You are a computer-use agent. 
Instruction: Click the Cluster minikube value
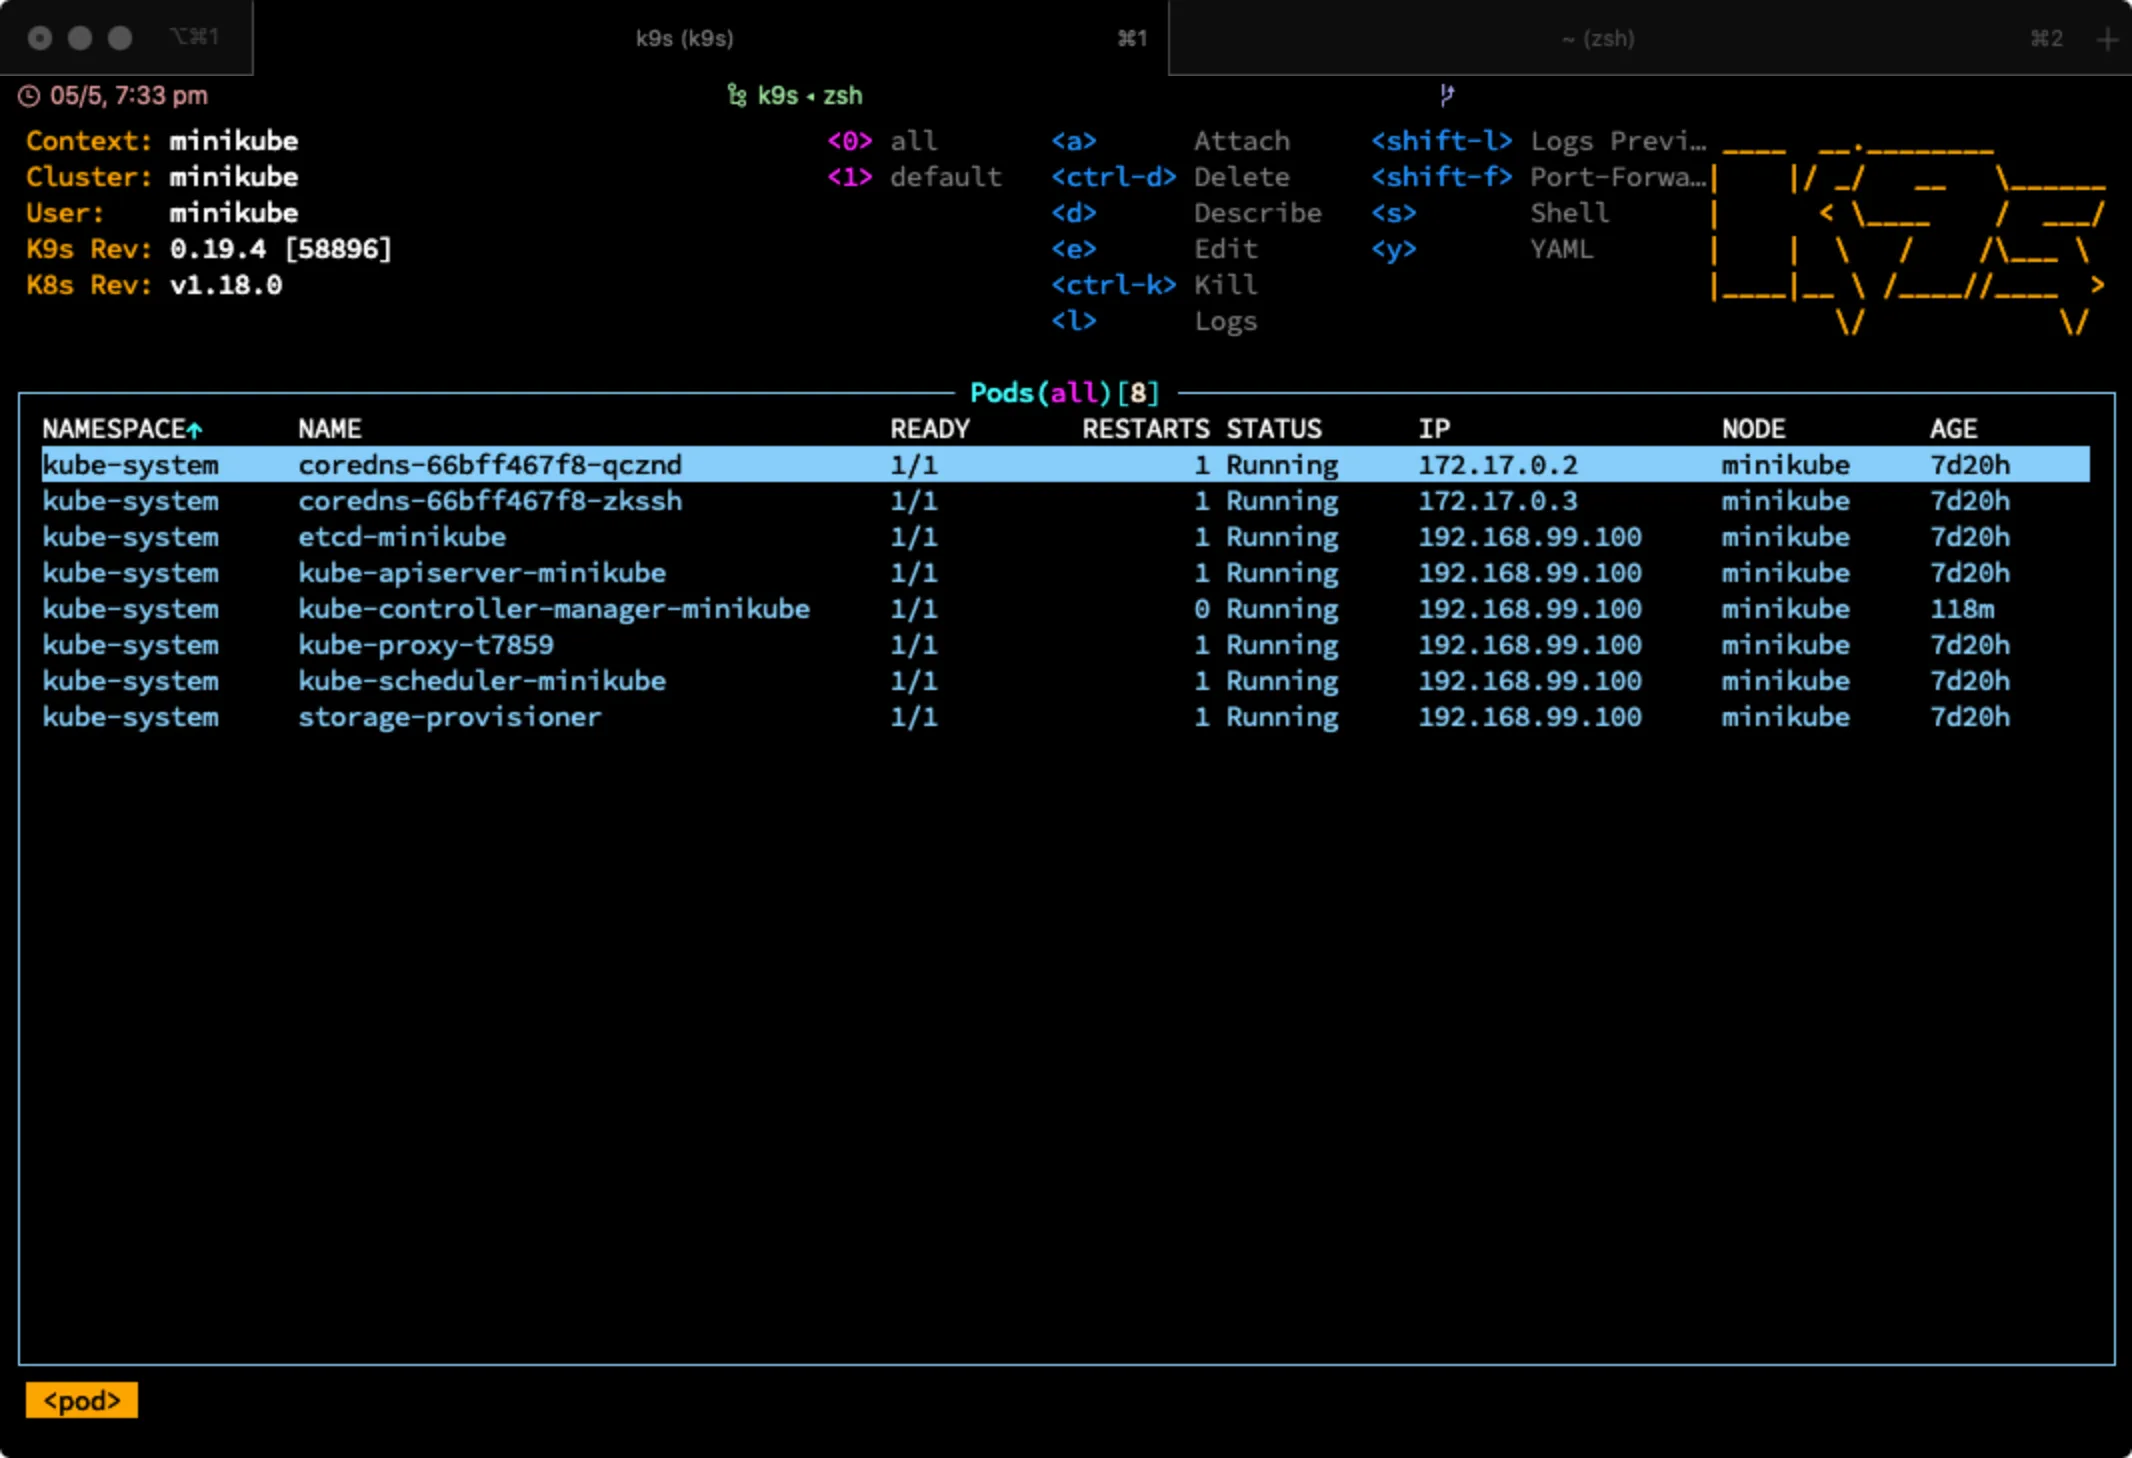point(234,177)
